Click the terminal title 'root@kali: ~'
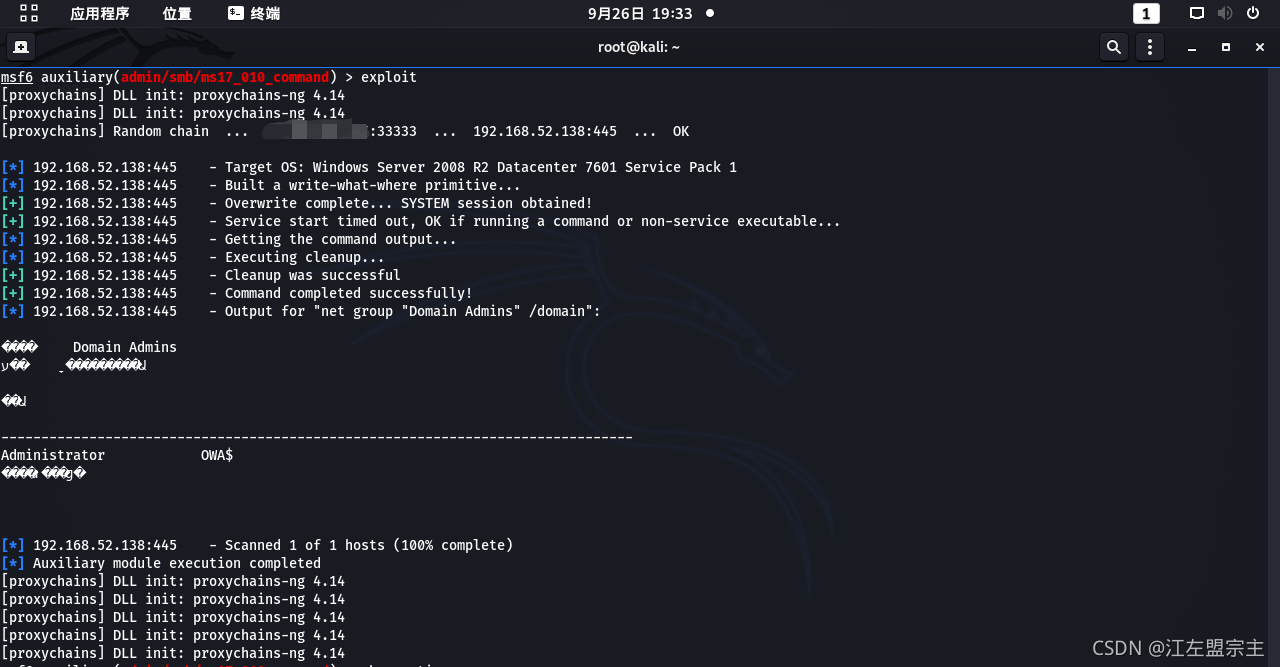This screenshot has width=1280, height=667. [639, 47]
